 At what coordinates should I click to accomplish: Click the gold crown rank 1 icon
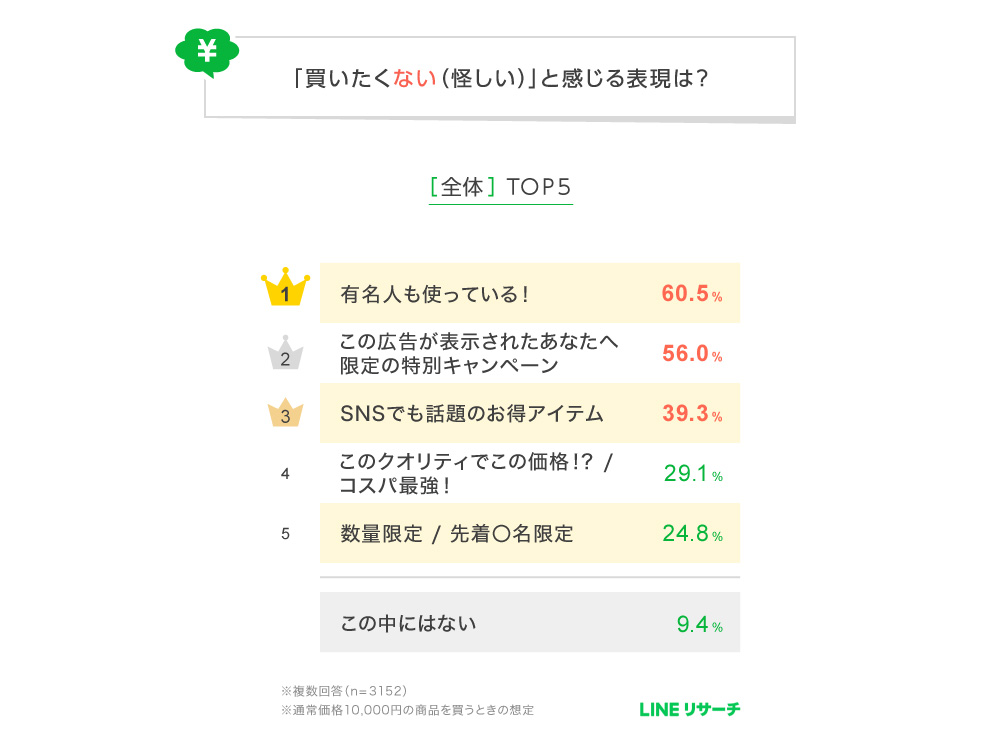coord(286,289)
